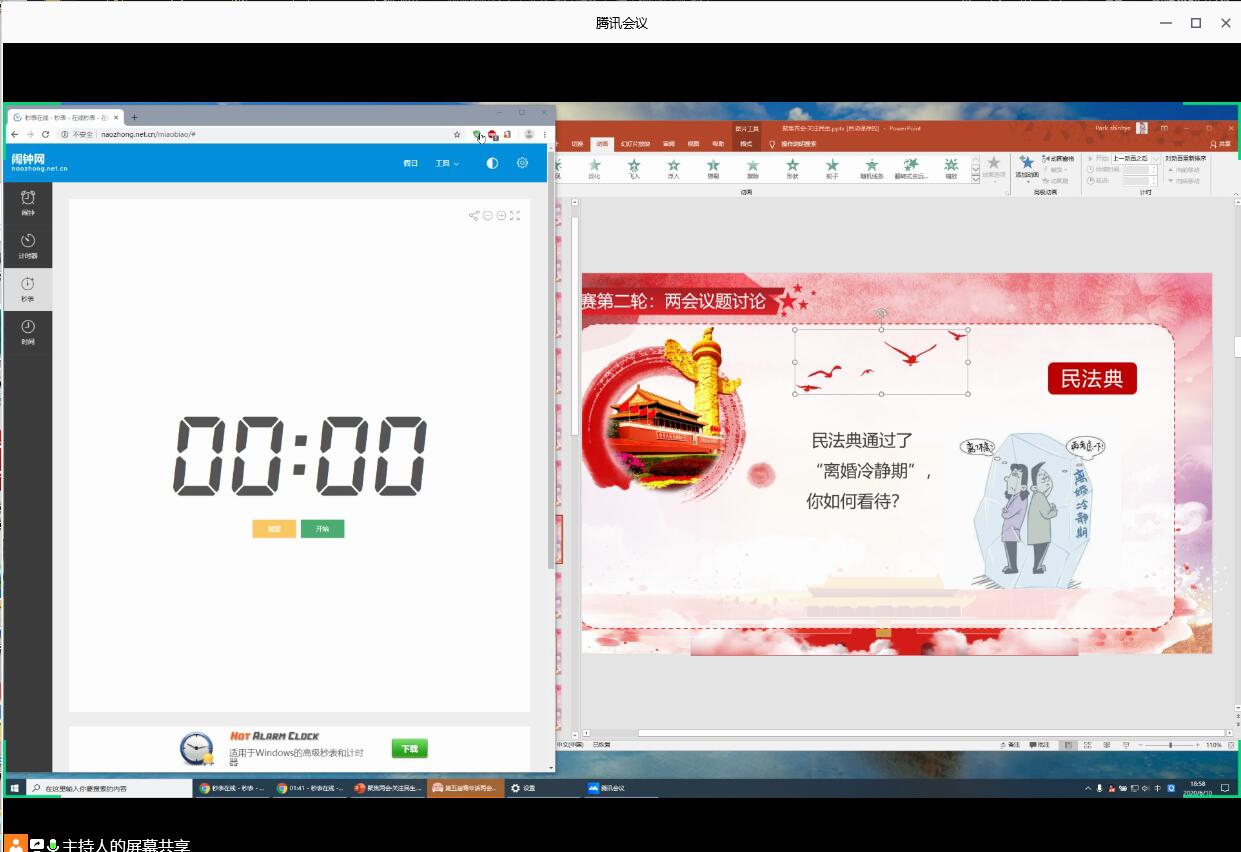Open the 格式 (Format) picture tools tab

pyautogui.click(x=746, y=144)
